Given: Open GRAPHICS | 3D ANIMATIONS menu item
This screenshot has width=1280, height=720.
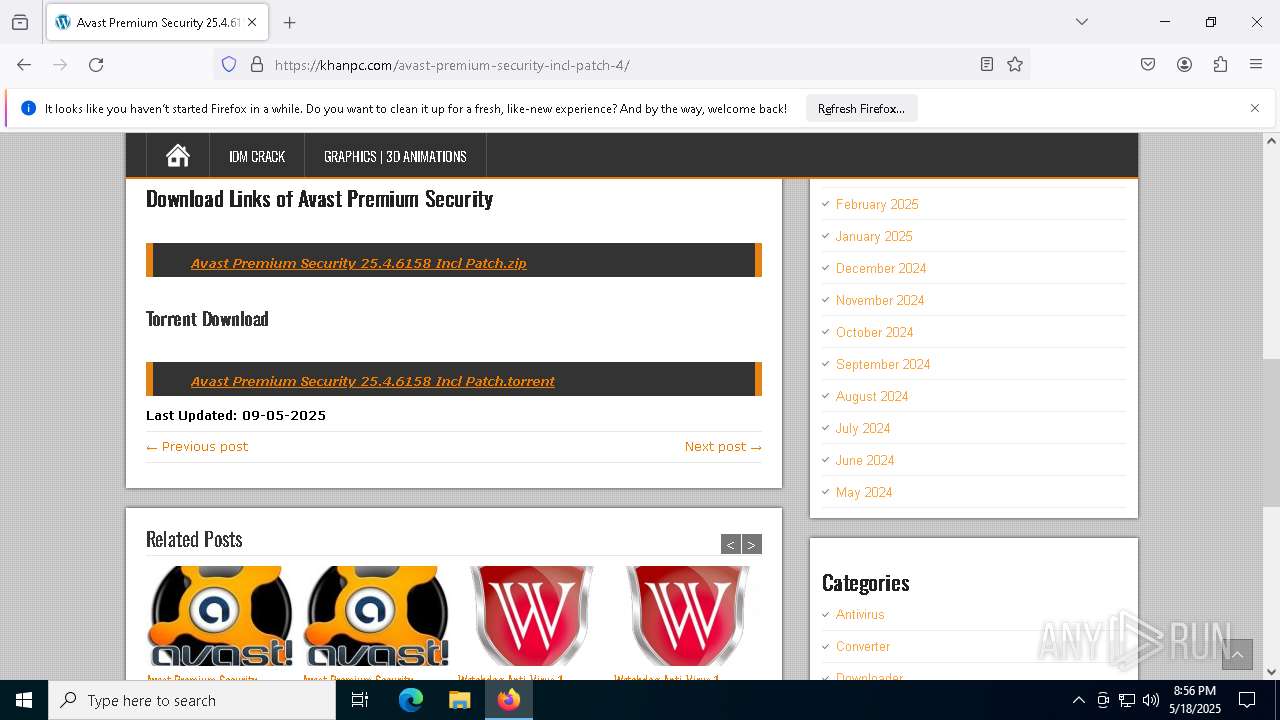Looking at the screenshot, I should pos(395,156).
